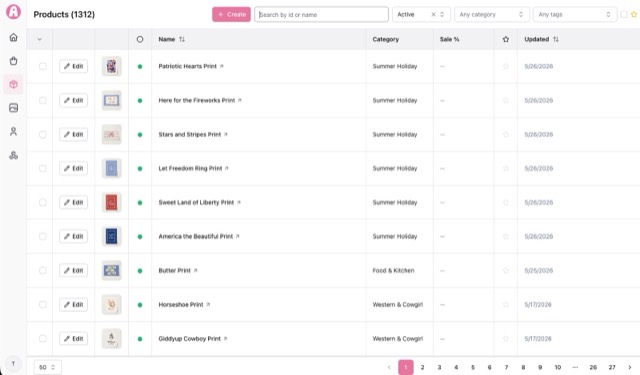Go to page 5
This screenshot has width=640, height=375.
[473, 367]
